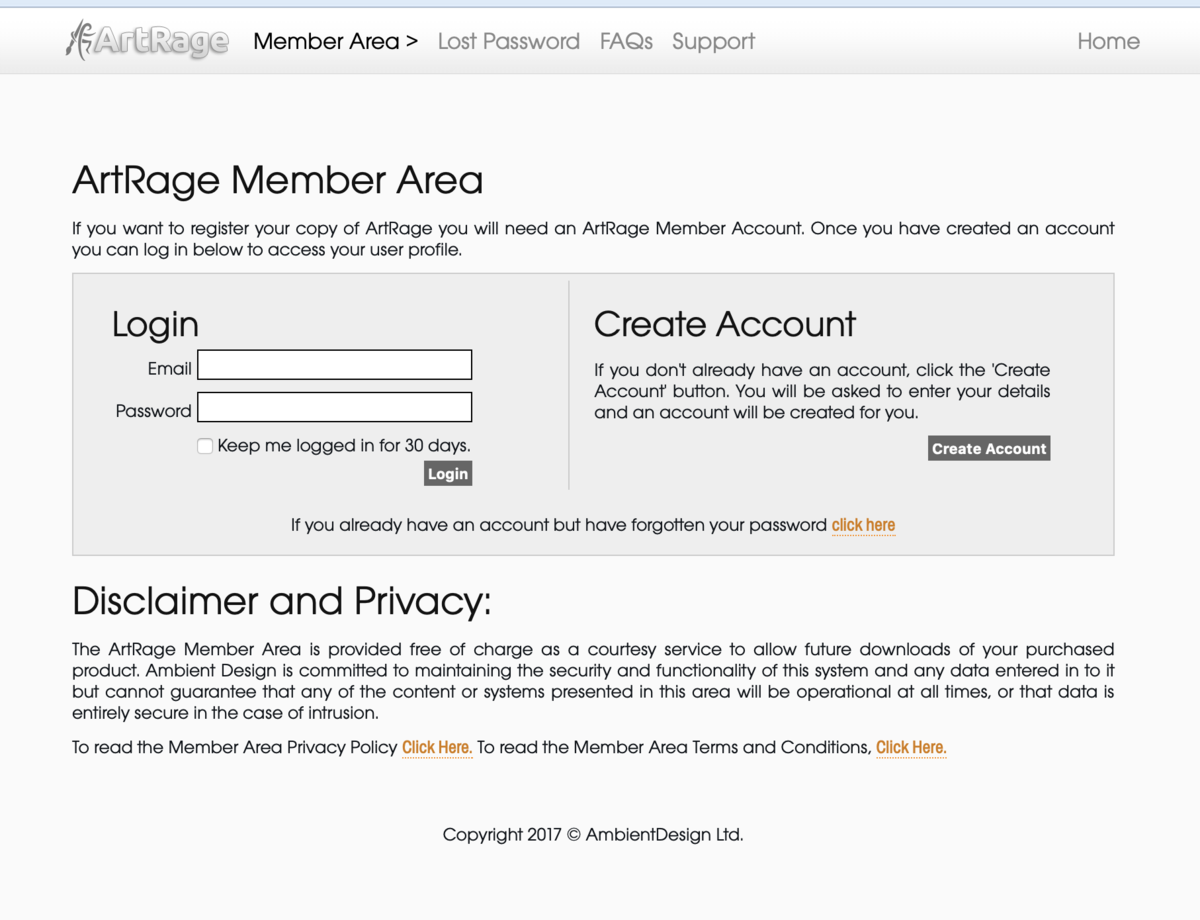Image resolution: width=1200 pixels, height=920 pixels.
Task: Click the 'Create Account' section heading
Action: click(x=725, y=324)
